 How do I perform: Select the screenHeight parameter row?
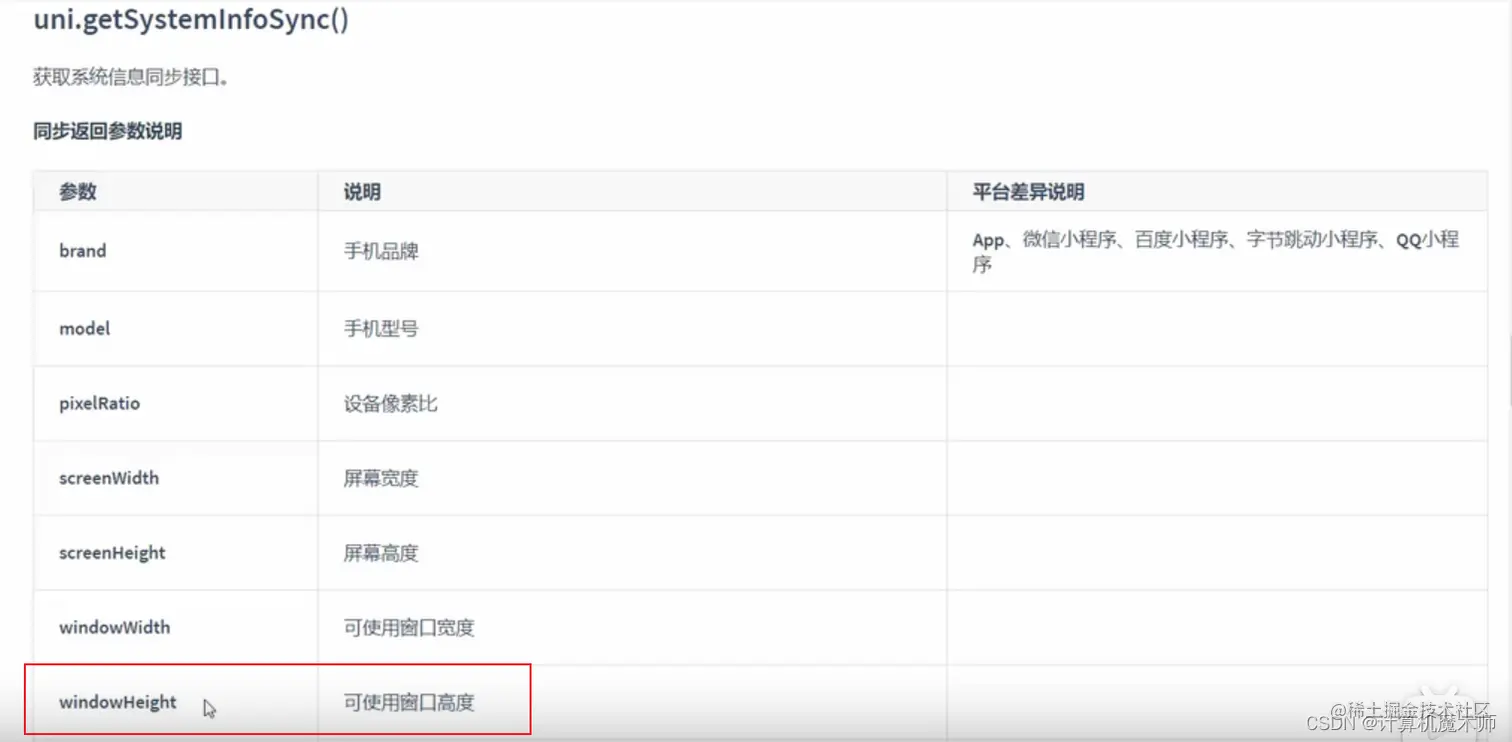(x=112, y=552)
